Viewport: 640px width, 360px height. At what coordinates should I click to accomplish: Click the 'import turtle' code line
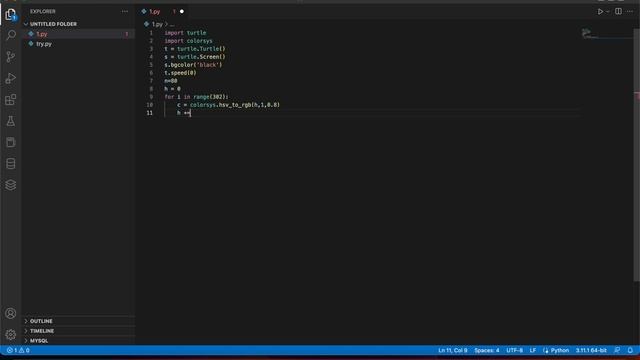coord(185,33)
